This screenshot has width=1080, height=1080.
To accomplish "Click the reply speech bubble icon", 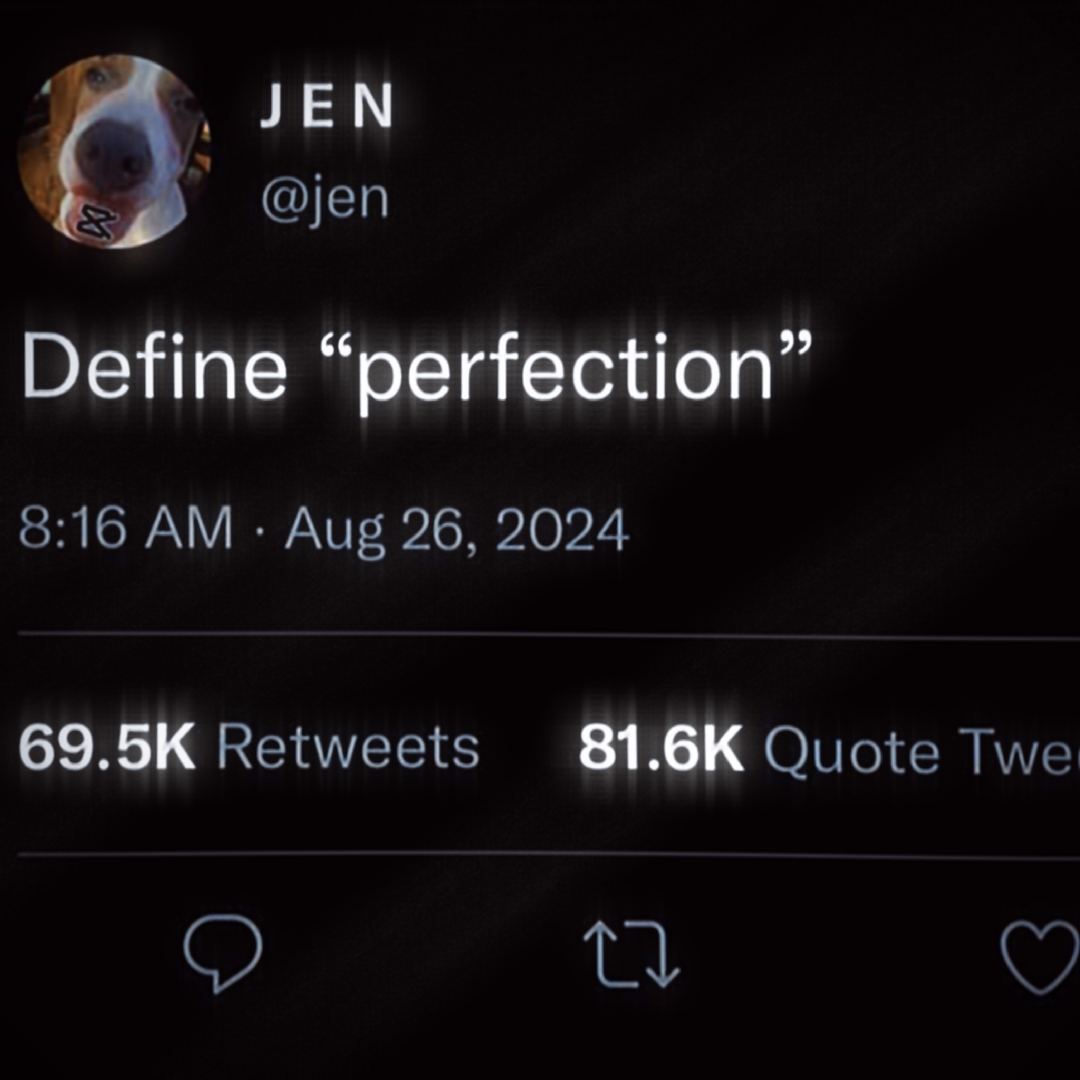I will [222, 951].
